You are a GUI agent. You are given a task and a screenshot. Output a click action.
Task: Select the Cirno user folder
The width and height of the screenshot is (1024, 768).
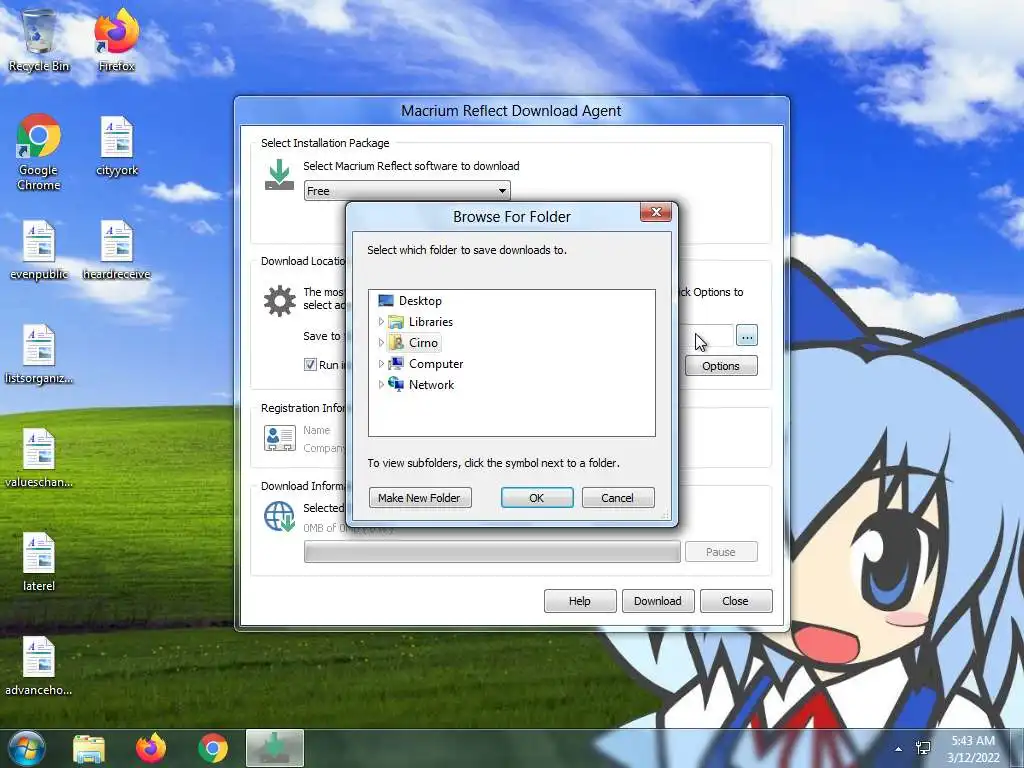coord(414,342)
